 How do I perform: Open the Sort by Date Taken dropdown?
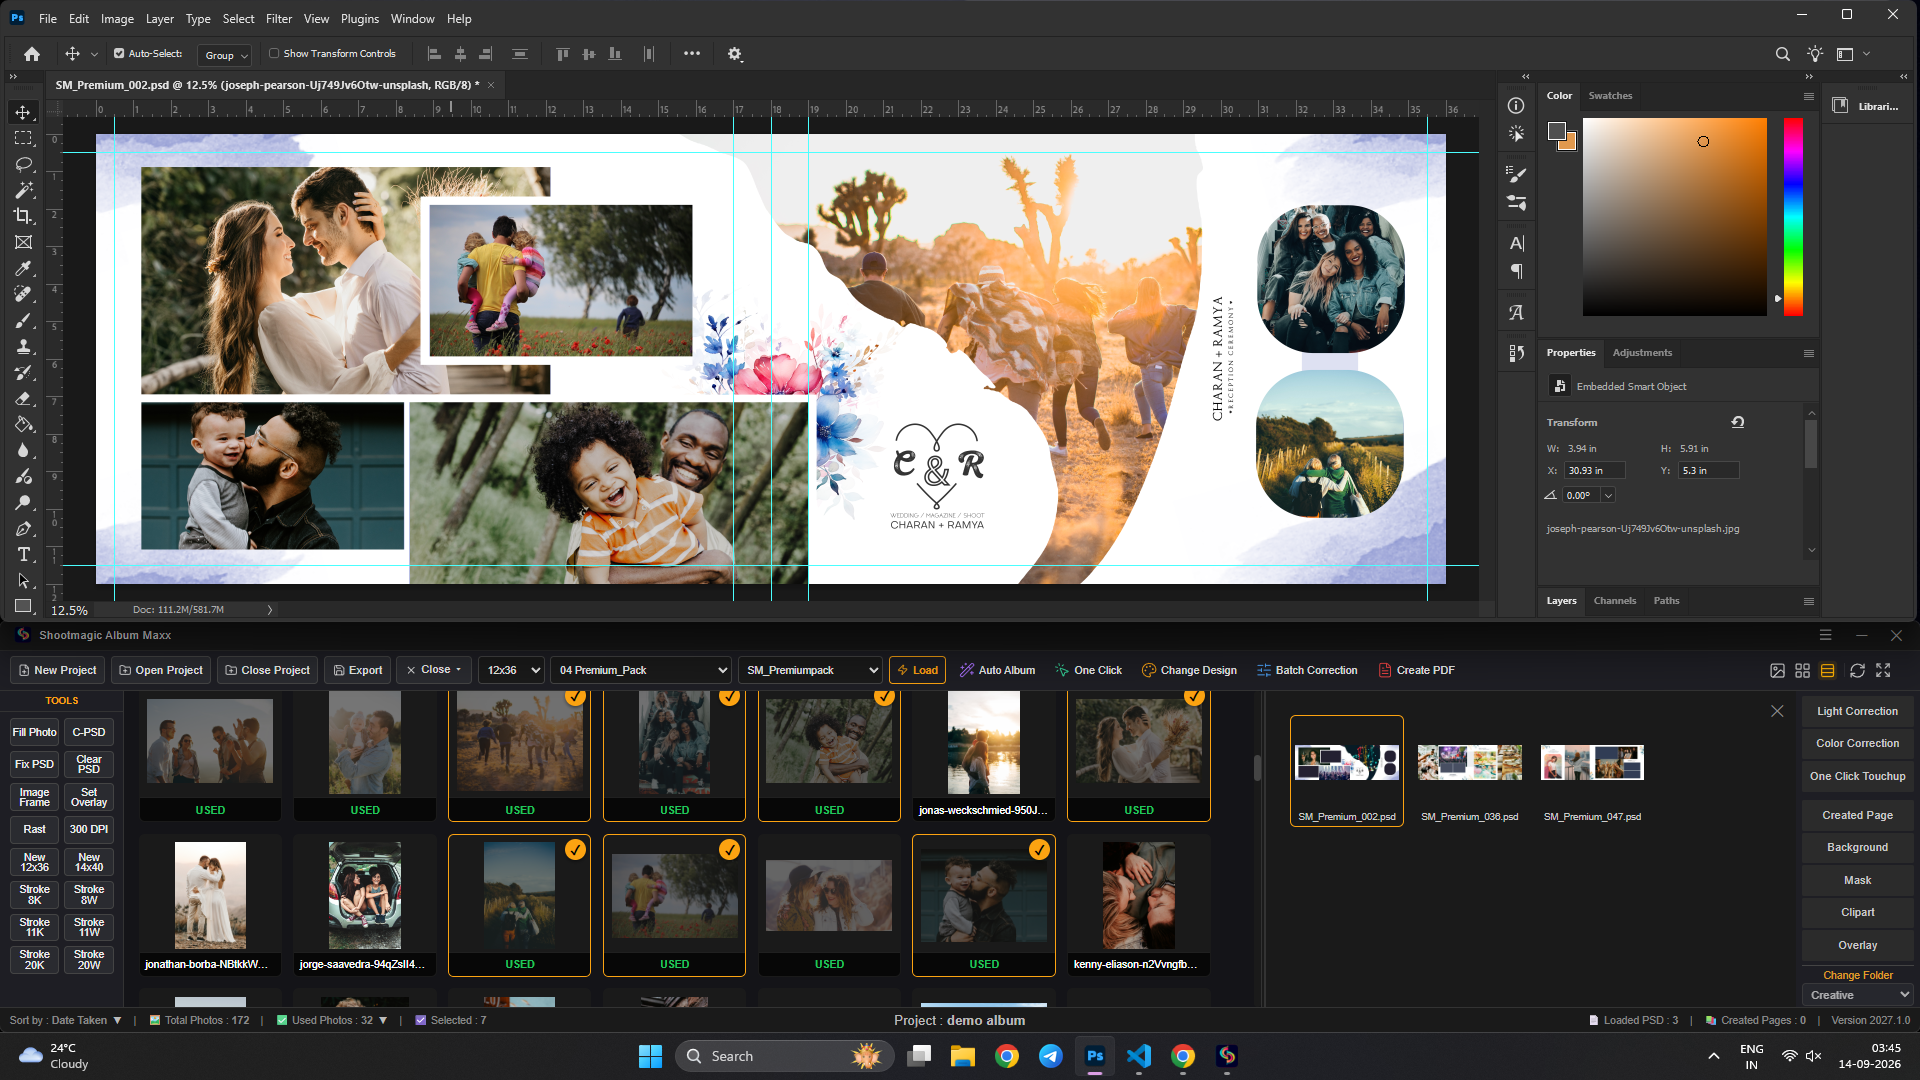click(x=66, y=1020)
